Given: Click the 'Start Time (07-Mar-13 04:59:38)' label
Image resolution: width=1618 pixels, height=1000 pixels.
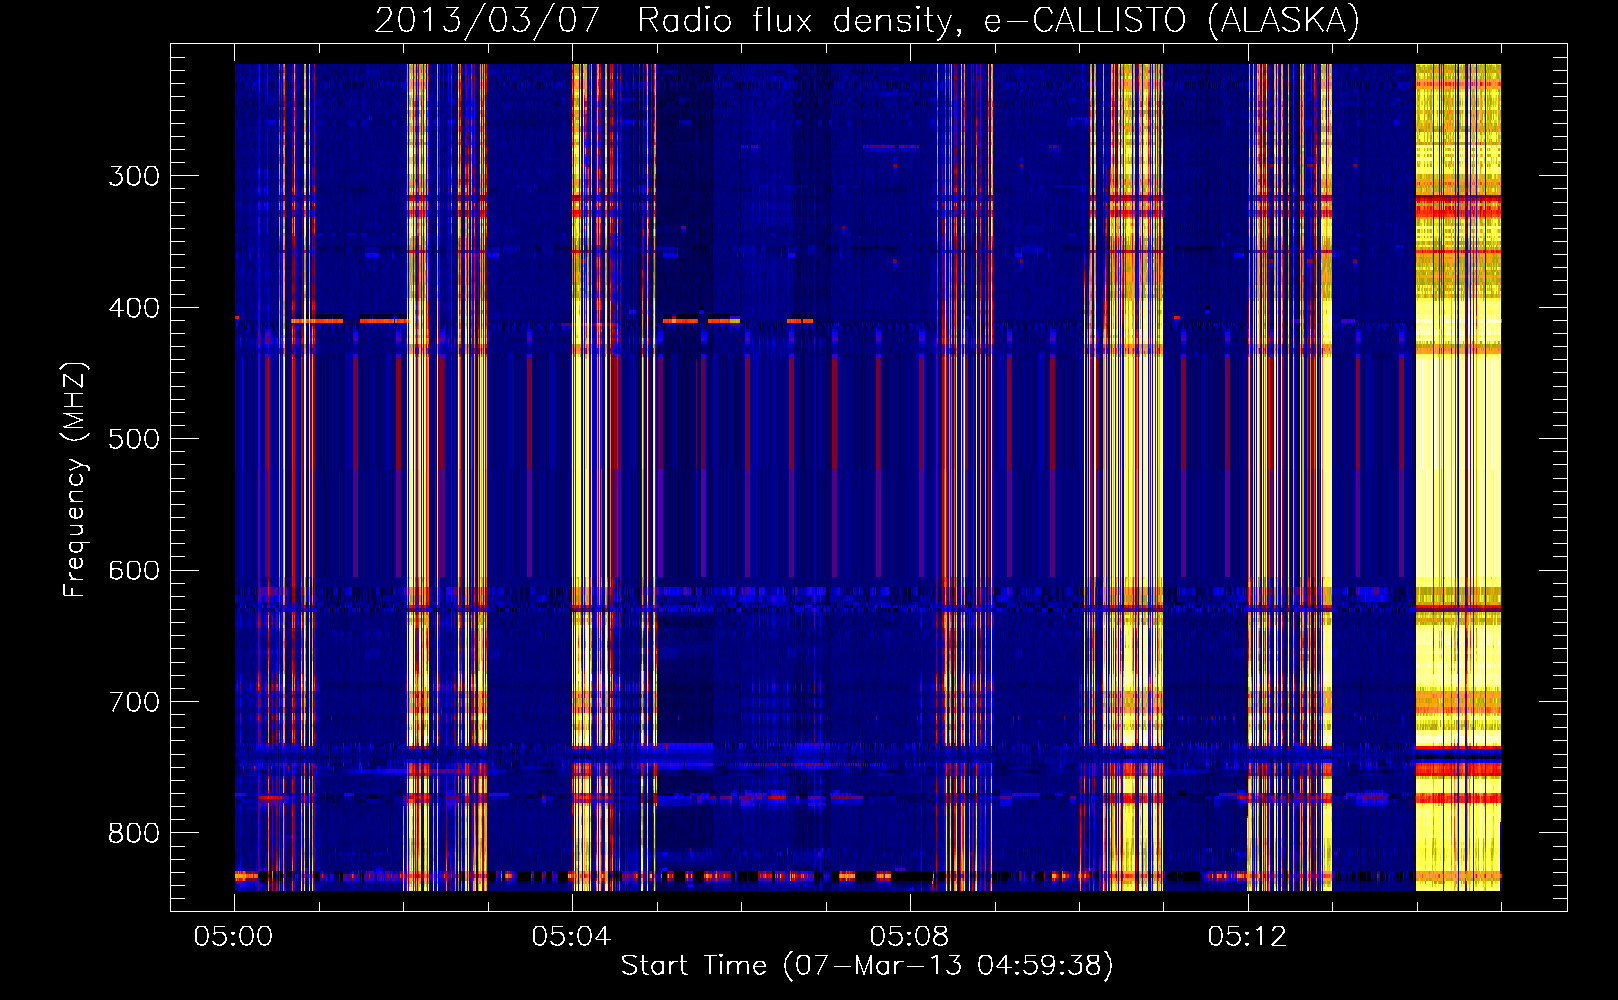Looking at the screenshot, I should point(866,966).
